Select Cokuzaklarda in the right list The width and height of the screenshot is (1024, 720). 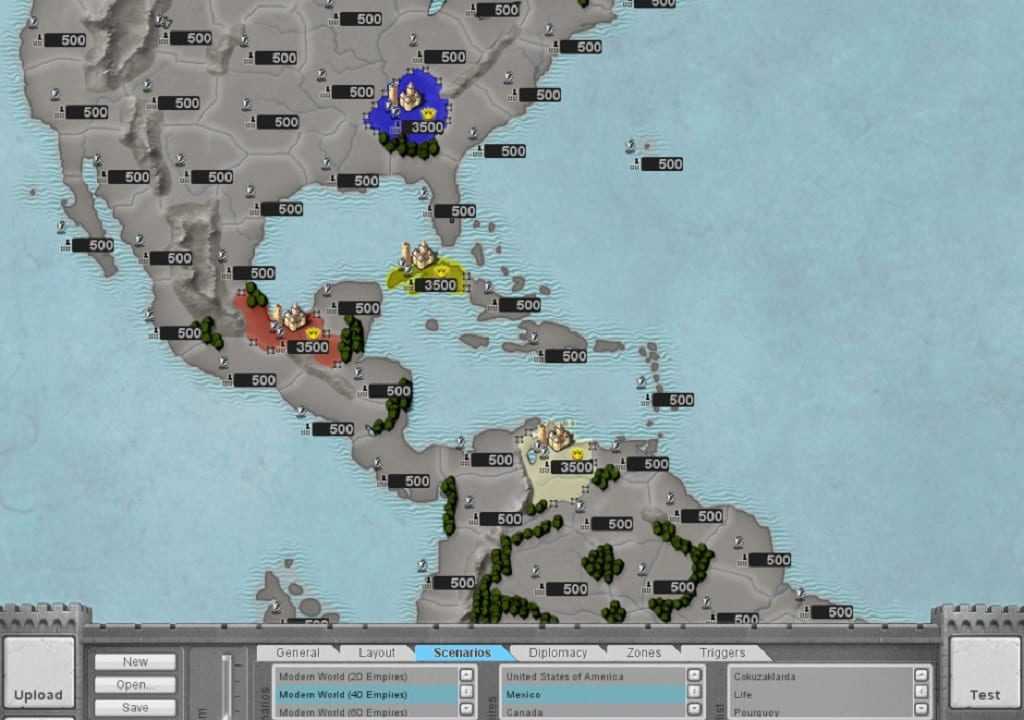point(821,676)
